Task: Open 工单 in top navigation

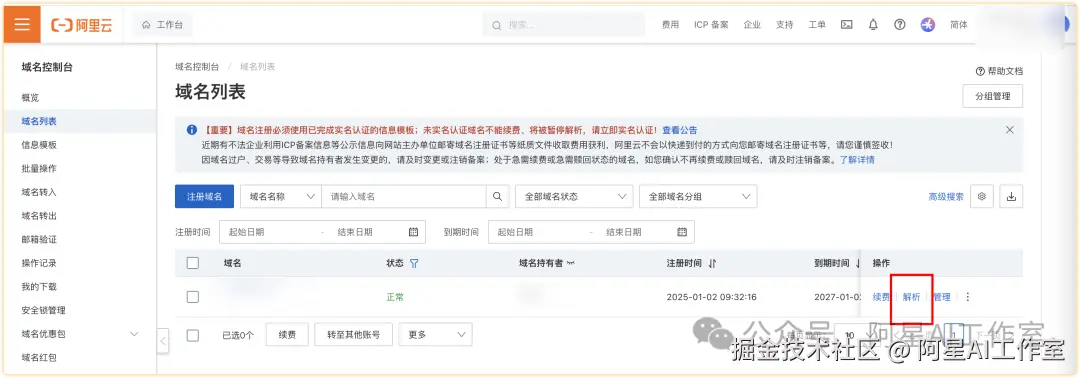Action: (x=817, y=25)
